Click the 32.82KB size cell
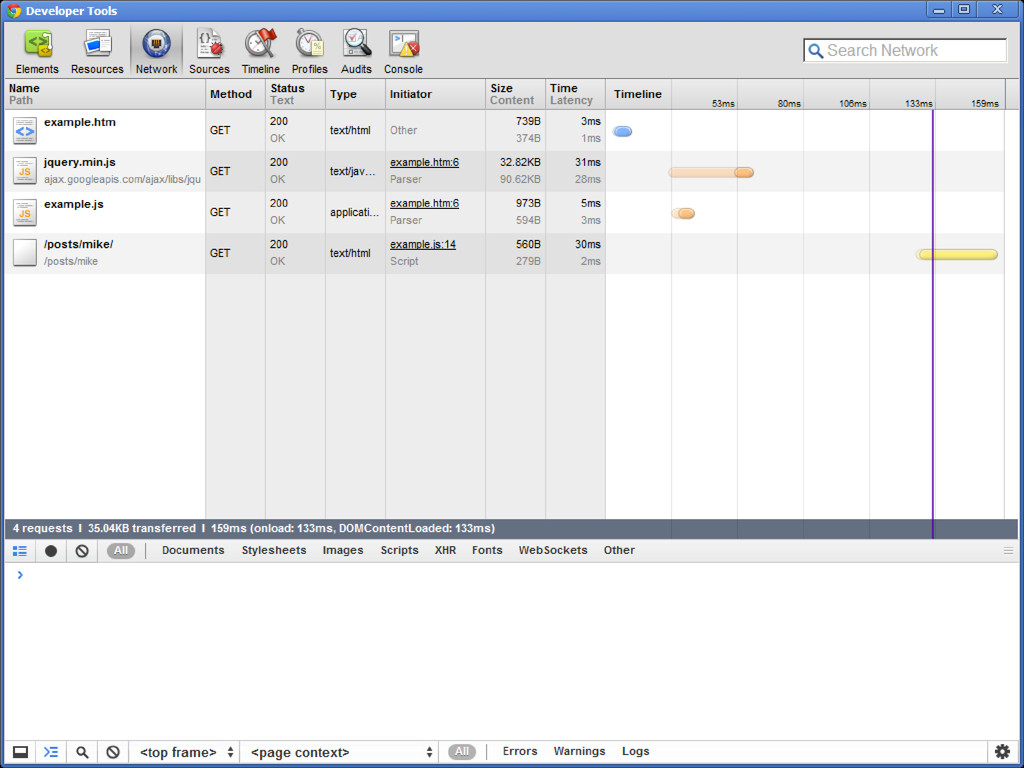Screen dimensions: 1024x768 (520, 163)
